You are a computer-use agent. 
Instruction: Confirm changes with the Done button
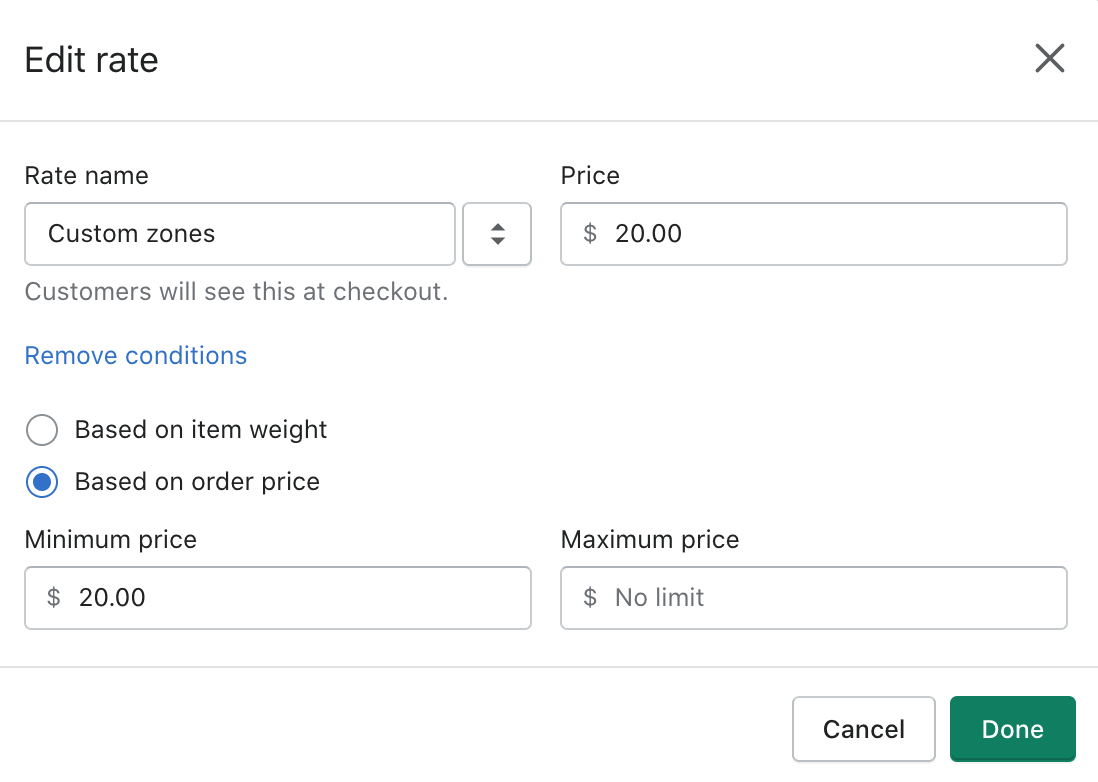[x=1013, y=729]
